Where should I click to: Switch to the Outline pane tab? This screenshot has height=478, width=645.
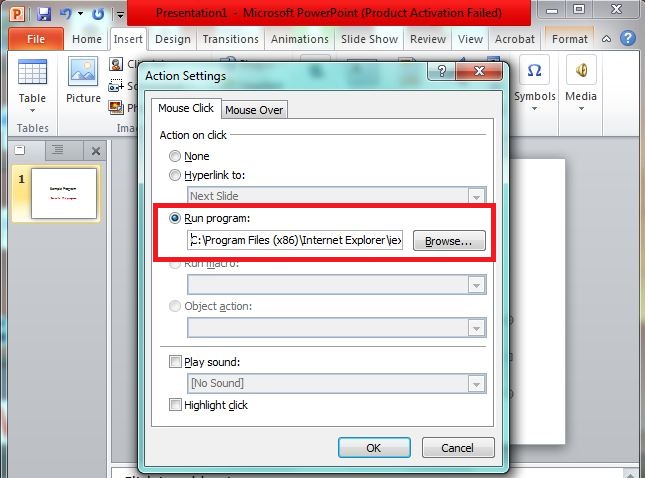point(58,150)
